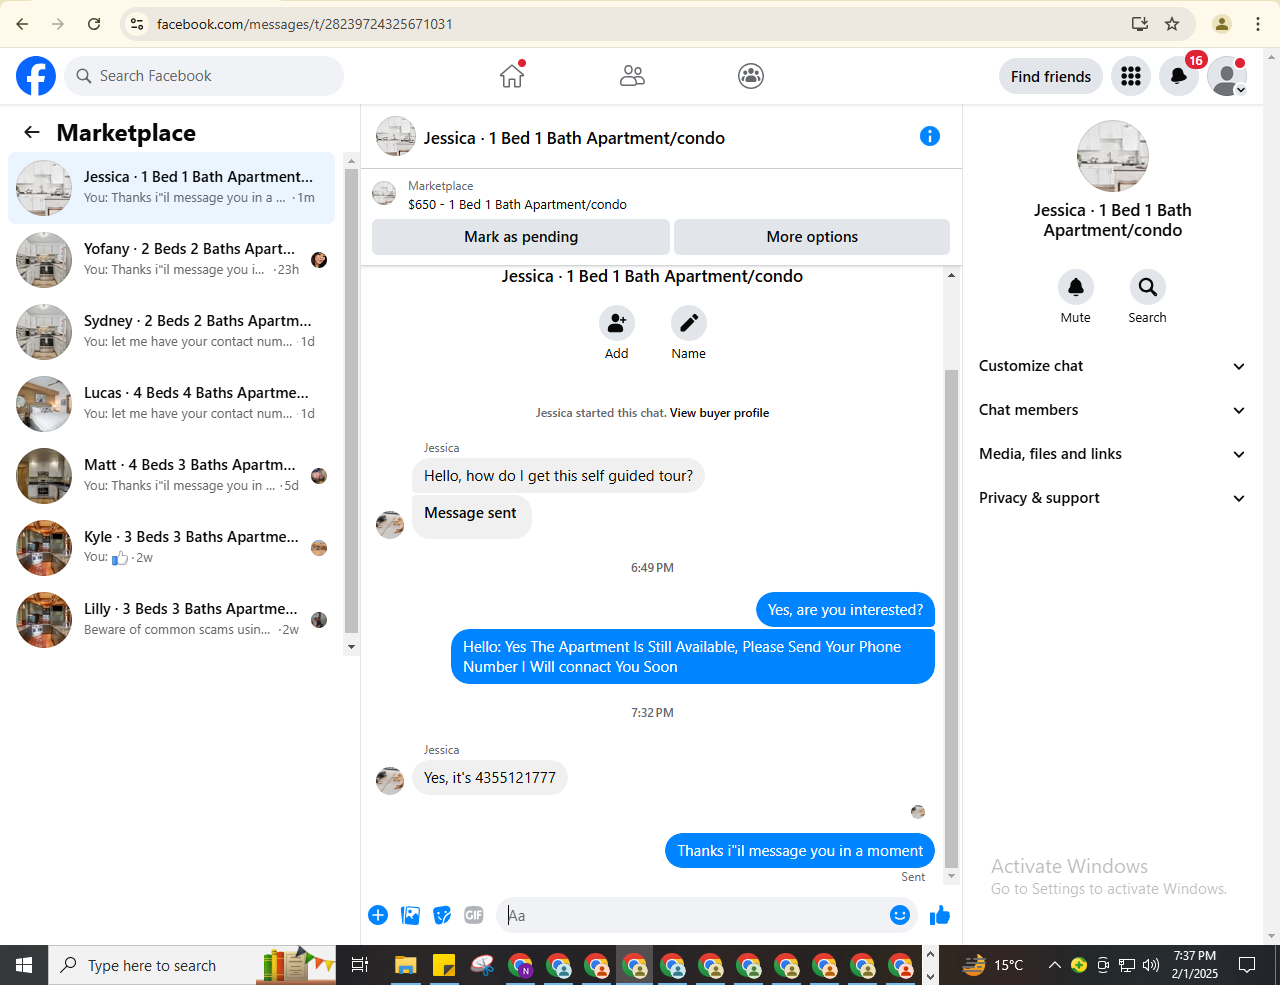Open the $650 Marketplace listing link
Screen dimensions: 1280x985
pyautogui.click(x=517, y=204)
